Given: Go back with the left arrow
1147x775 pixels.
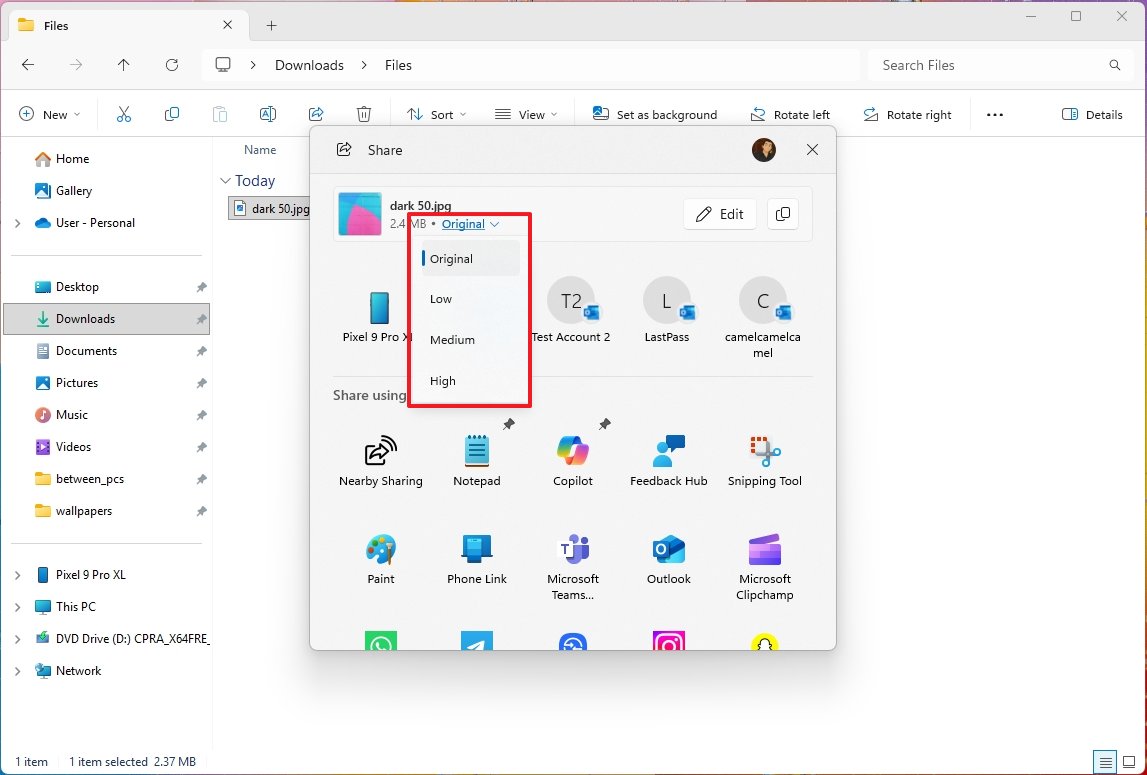Looking at the screenshot, I should click(28, 65).
